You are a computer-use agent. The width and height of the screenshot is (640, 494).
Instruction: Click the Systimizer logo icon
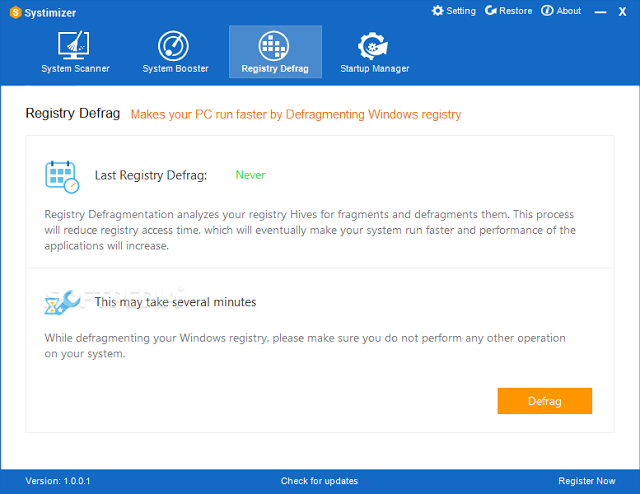(x=16, y=13)
